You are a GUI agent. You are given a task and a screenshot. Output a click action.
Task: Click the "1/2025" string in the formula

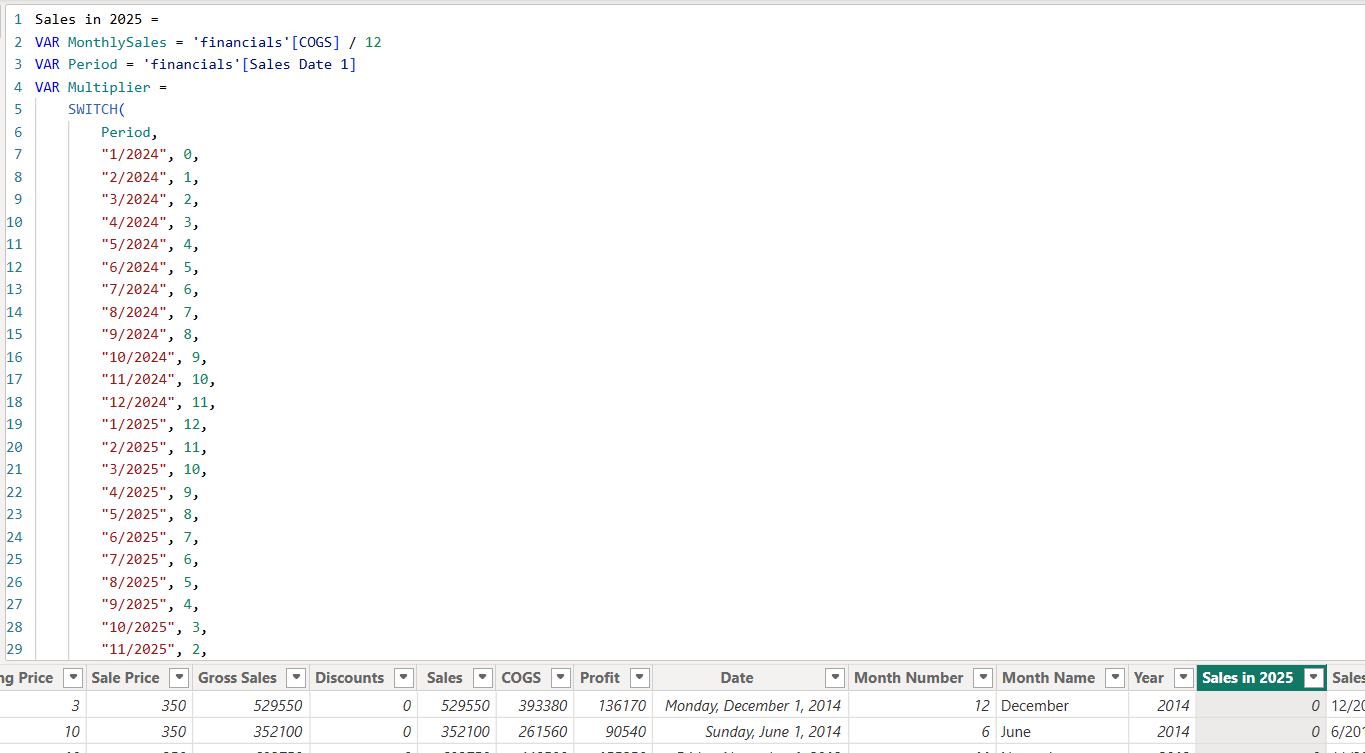134,424
